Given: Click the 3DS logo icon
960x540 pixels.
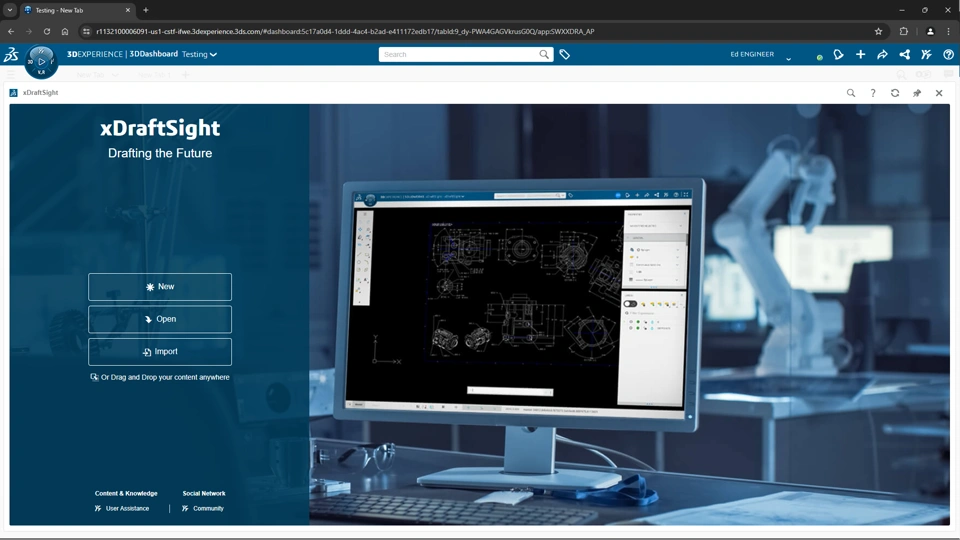Looking at the screenshot, I should pos(12,54).
